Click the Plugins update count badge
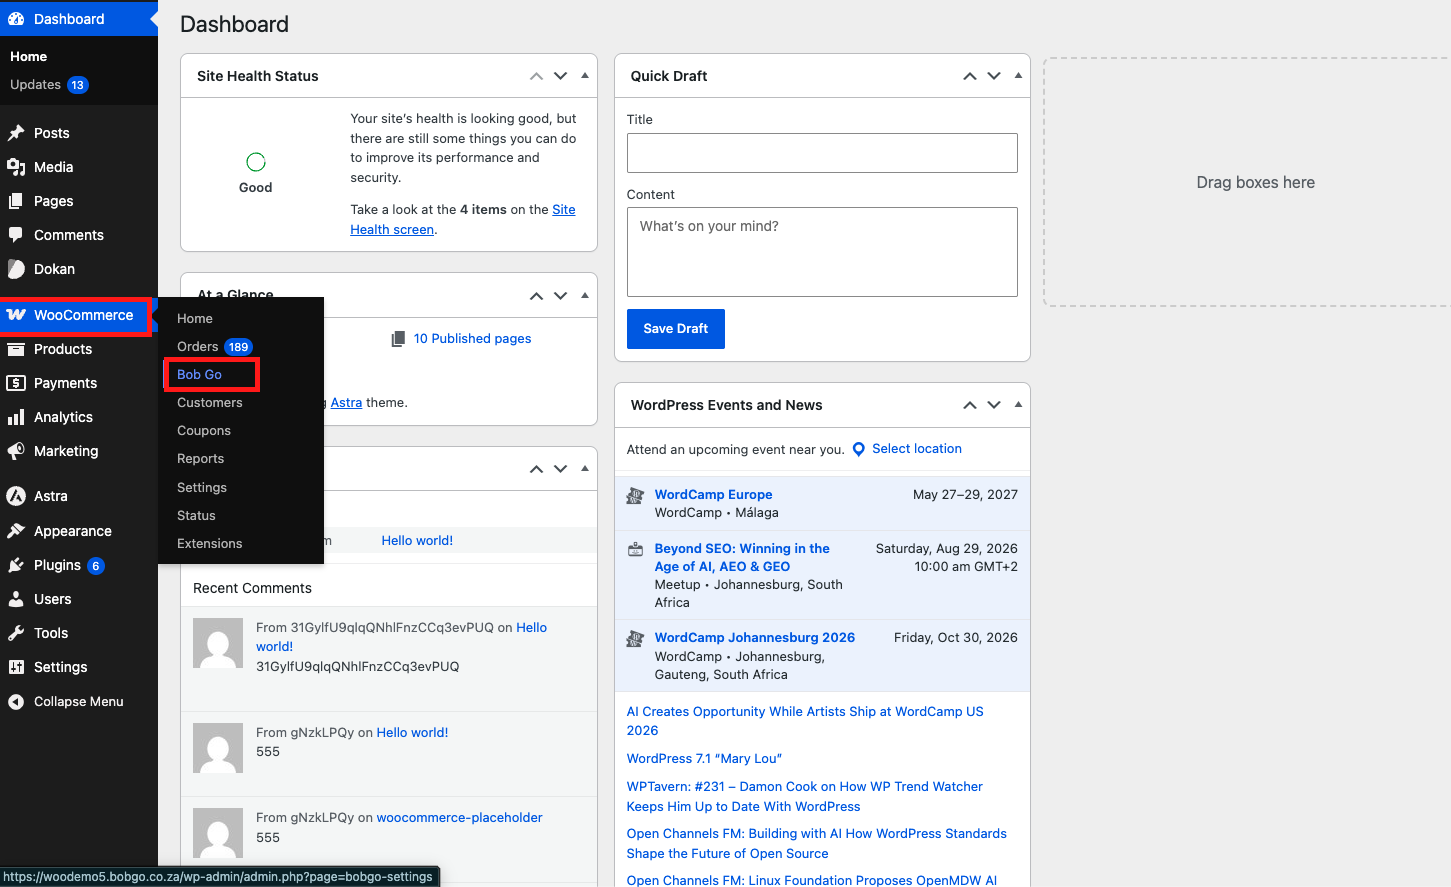 (x=96, y=566)
